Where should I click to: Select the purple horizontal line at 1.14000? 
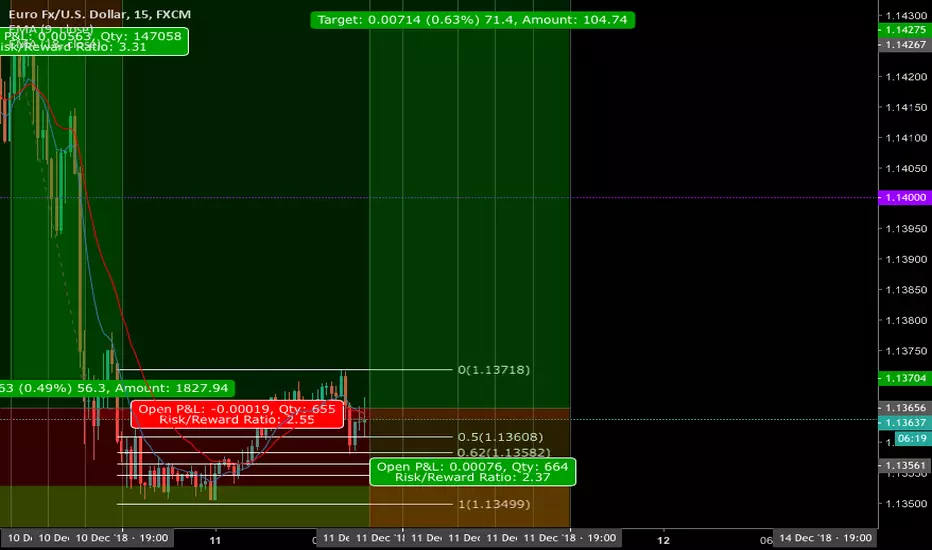point(439,197)
